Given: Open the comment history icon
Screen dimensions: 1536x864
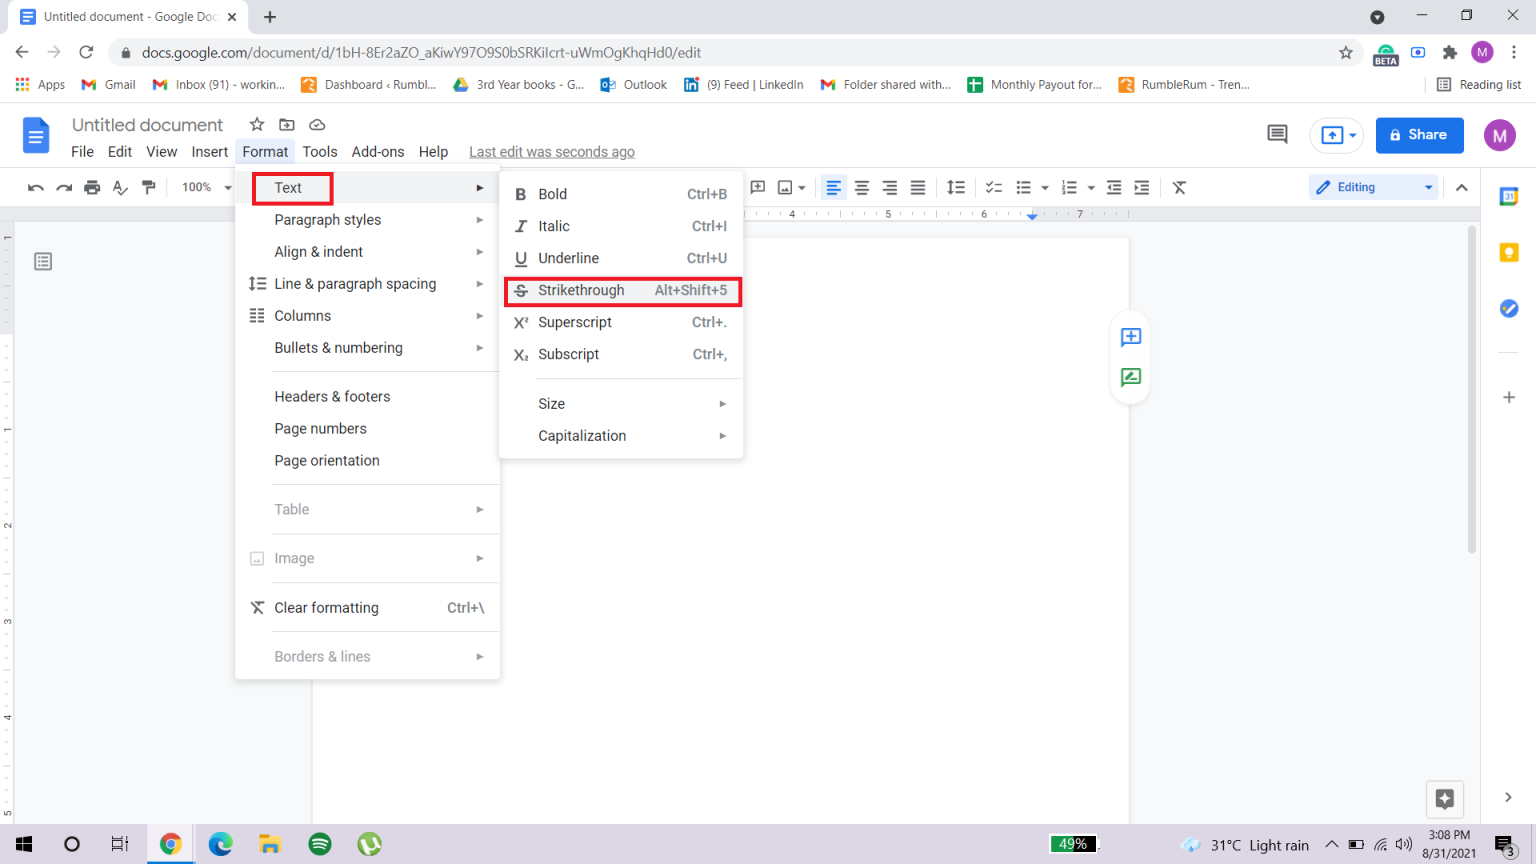Looking at the screenshot, I should 1277,135.
